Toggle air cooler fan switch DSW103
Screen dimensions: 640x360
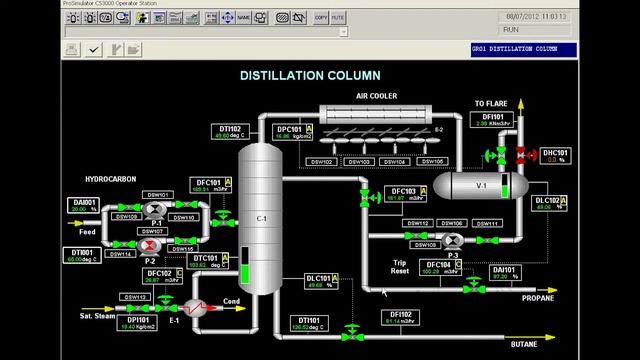pyautogui.click(x=359, y=162)
